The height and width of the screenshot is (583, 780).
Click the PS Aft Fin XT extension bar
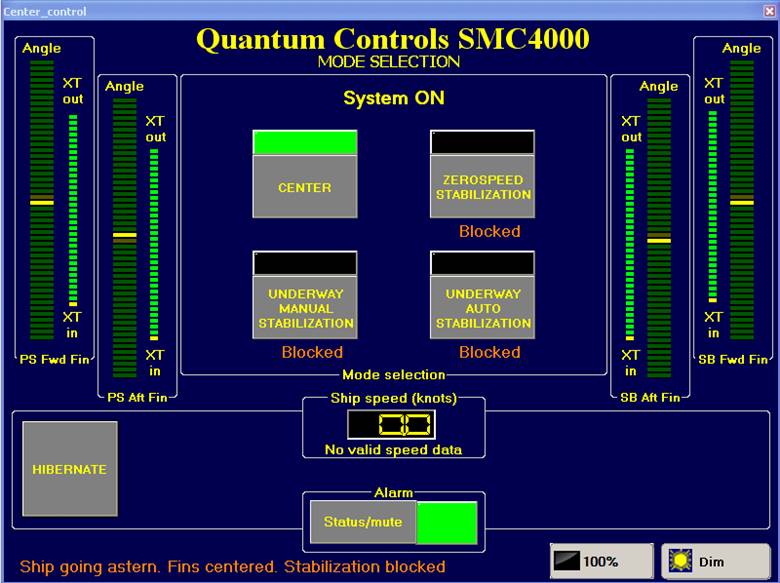(154, 244)
